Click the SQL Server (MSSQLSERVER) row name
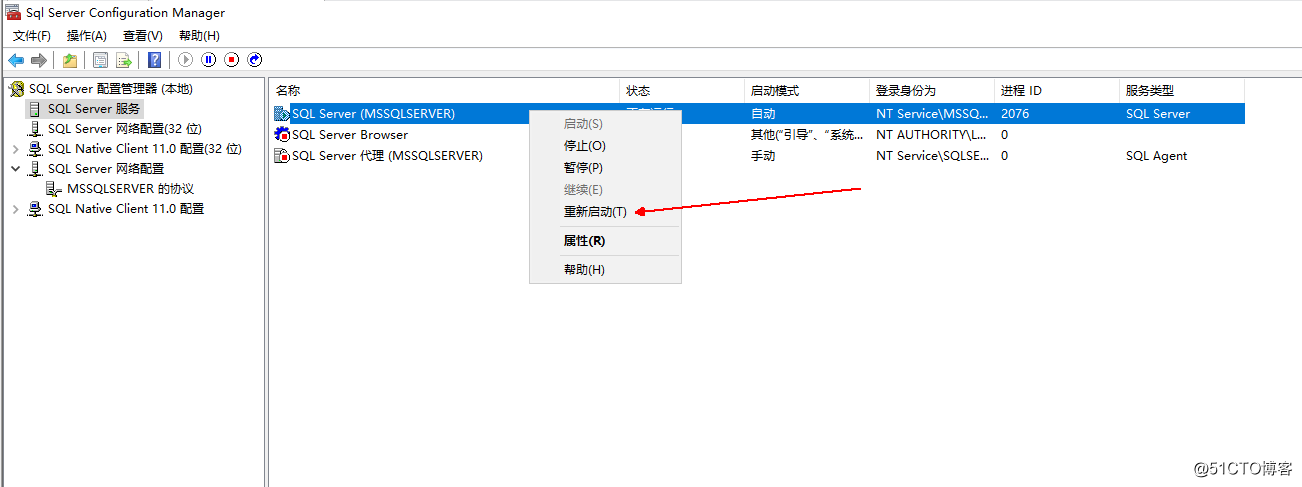 [x=373, y=114]
